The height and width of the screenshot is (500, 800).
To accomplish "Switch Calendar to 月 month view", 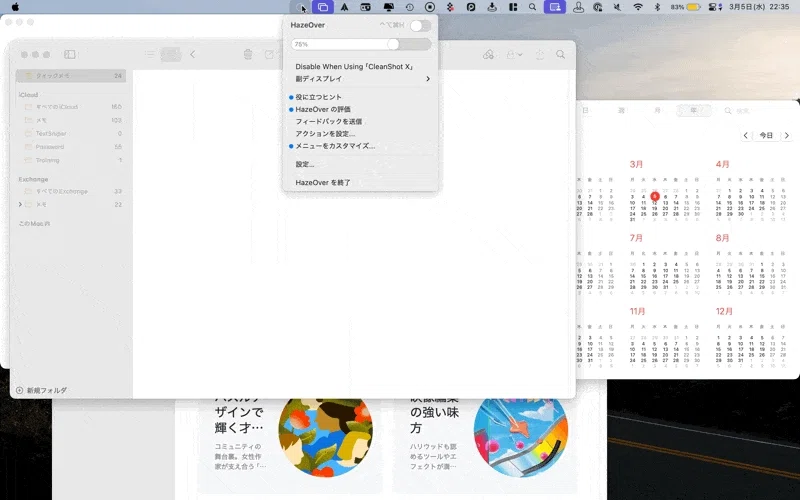I will (x=657, y=110).
